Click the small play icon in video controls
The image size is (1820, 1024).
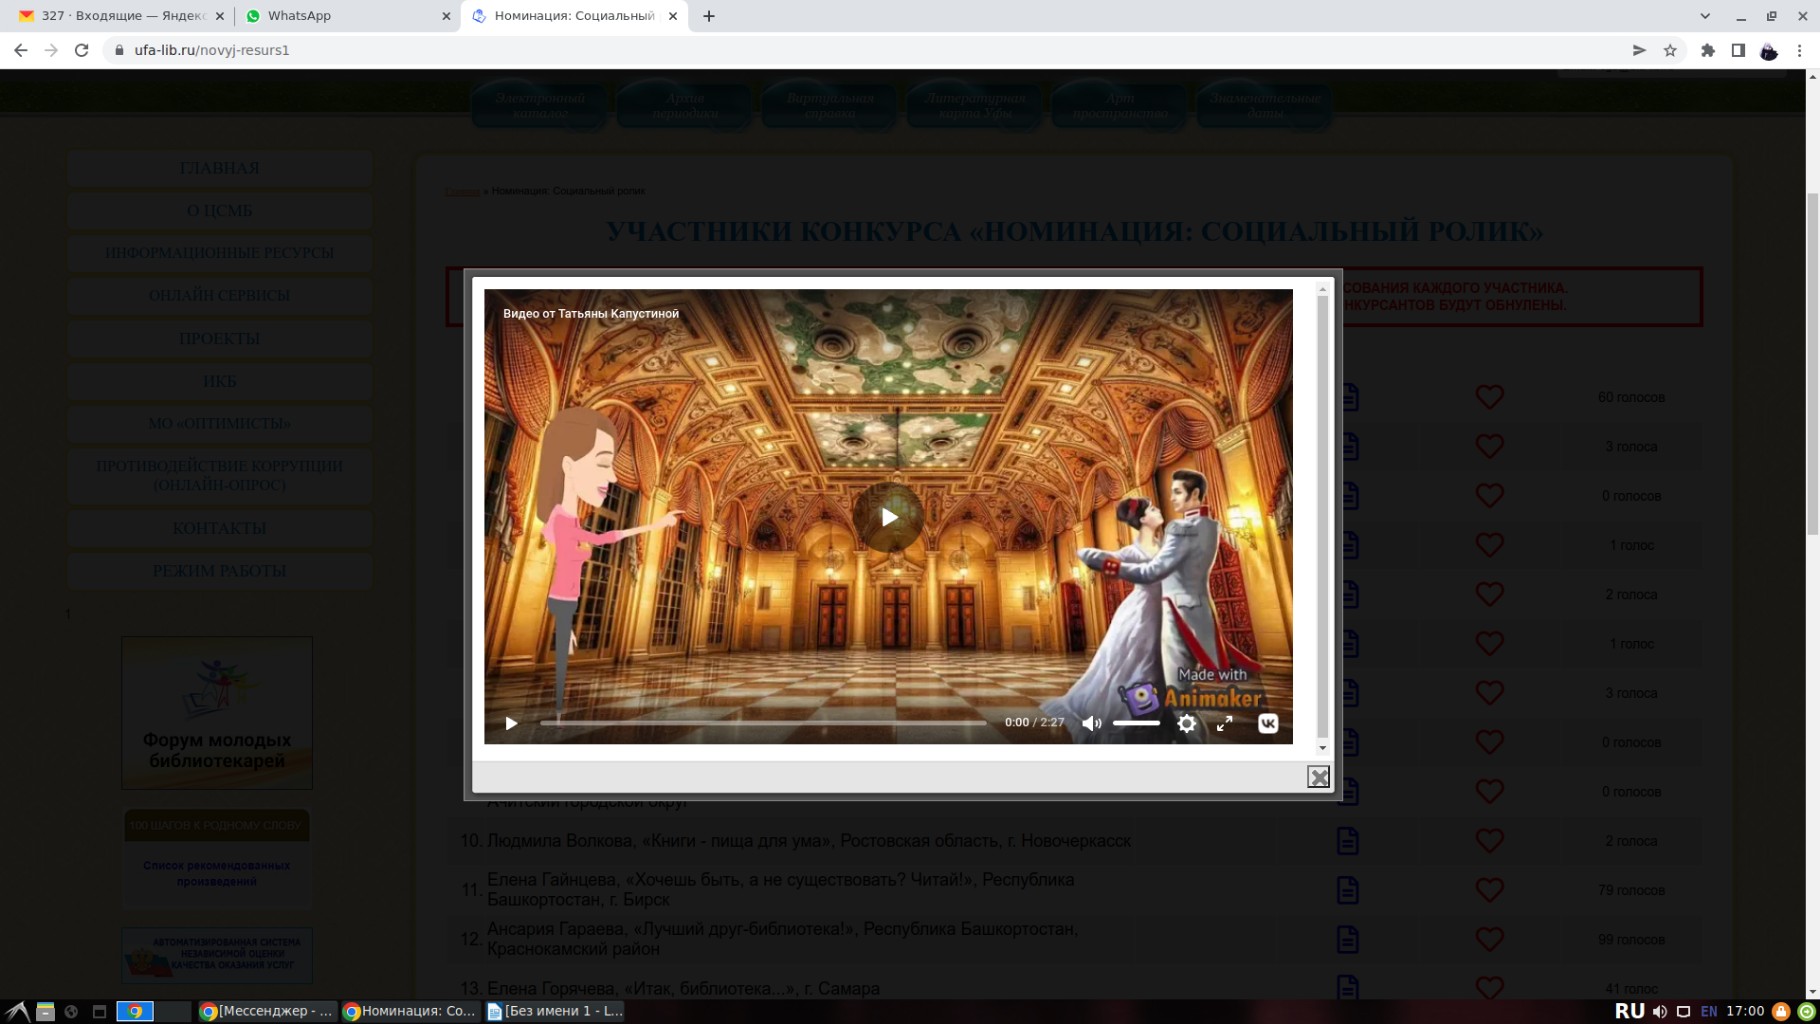[x=511, y=723]
